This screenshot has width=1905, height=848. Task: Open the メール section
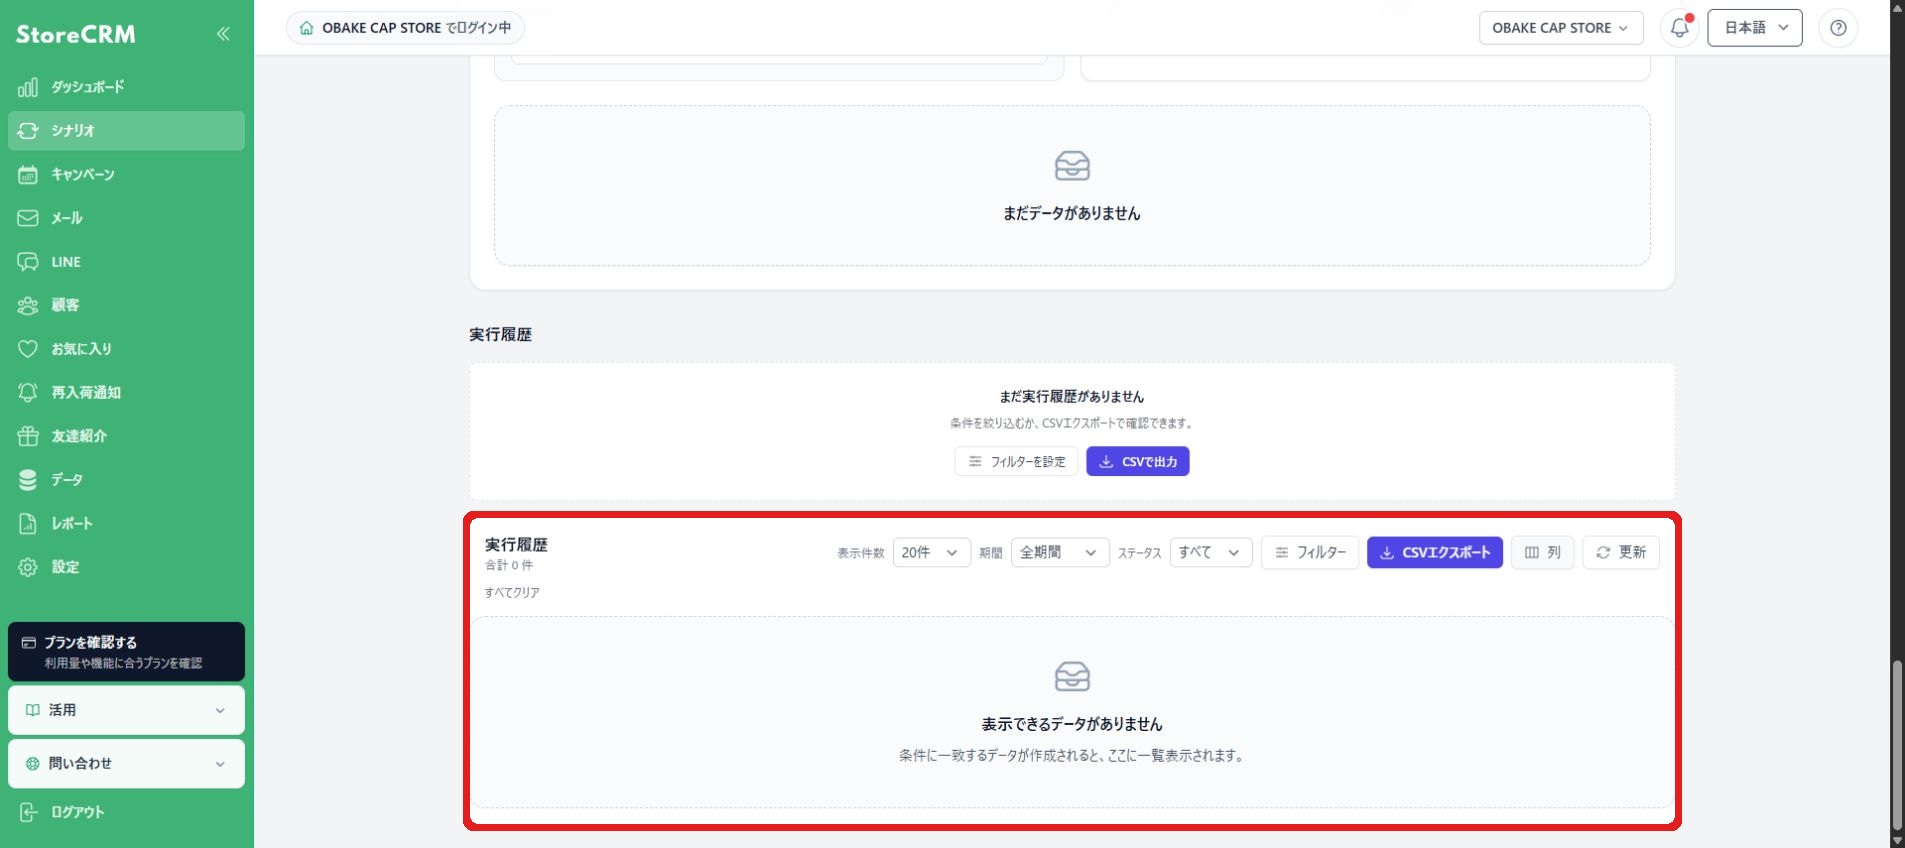(126, 218)
